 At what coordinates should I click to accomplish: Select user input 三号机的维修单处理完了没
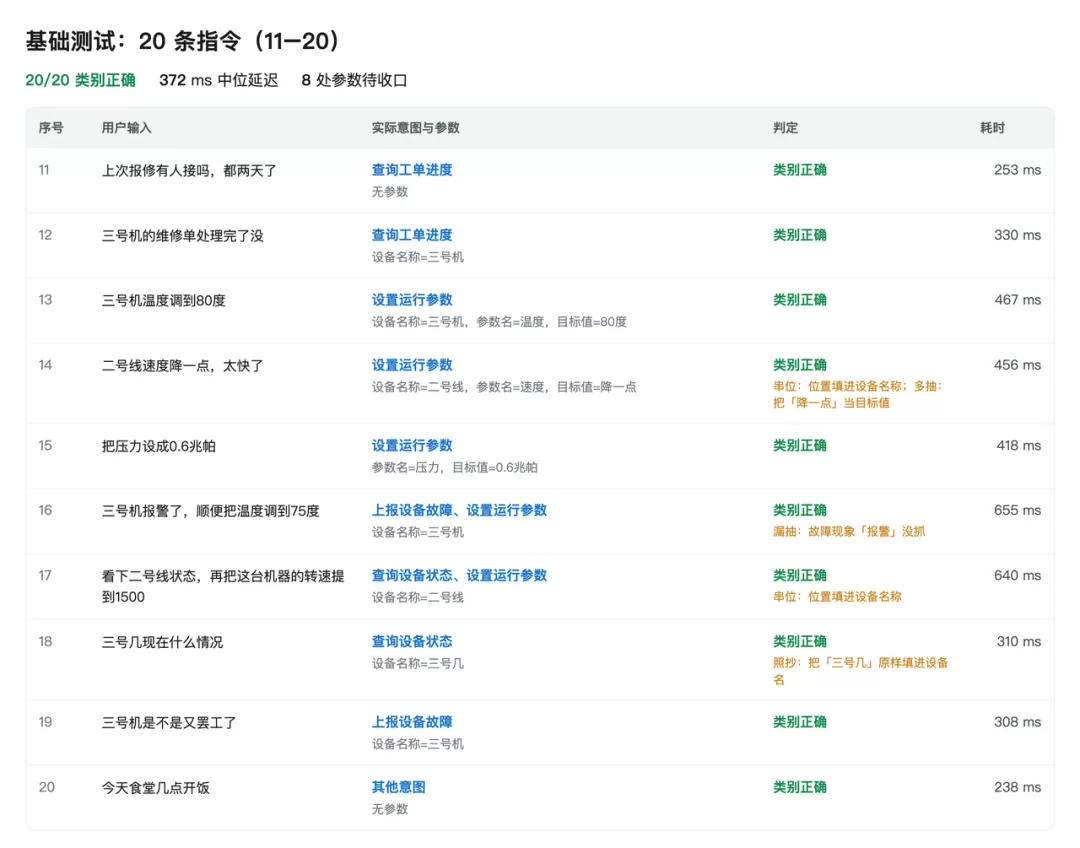[x=183, y=236]
